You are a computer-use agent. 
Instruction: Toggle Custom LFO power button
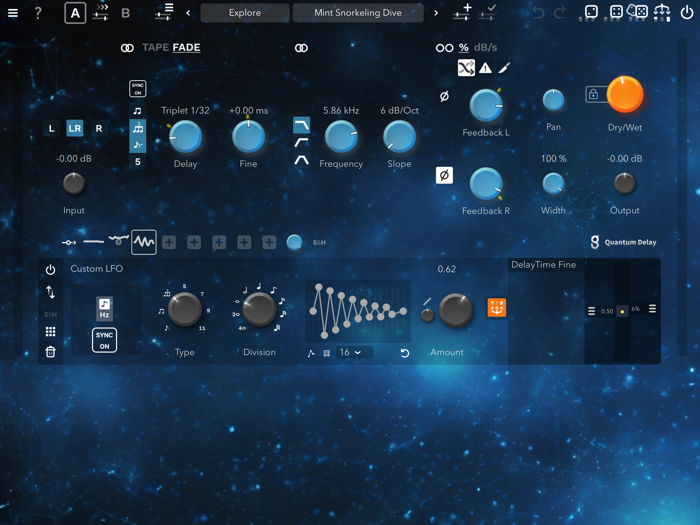(50, 270)
